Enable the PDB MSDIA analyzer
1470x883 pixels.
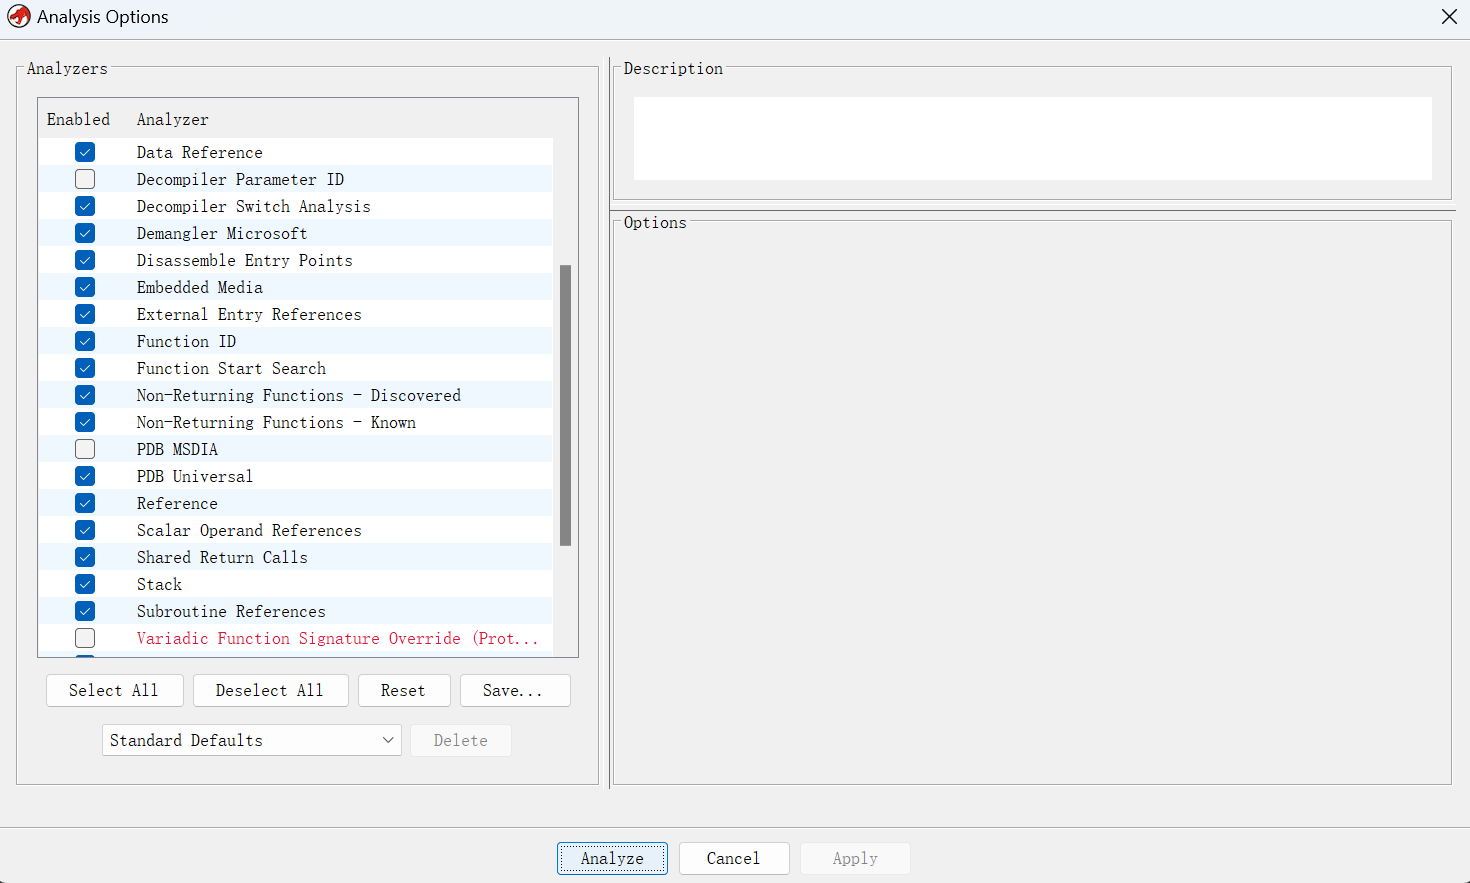click(85, 449)
